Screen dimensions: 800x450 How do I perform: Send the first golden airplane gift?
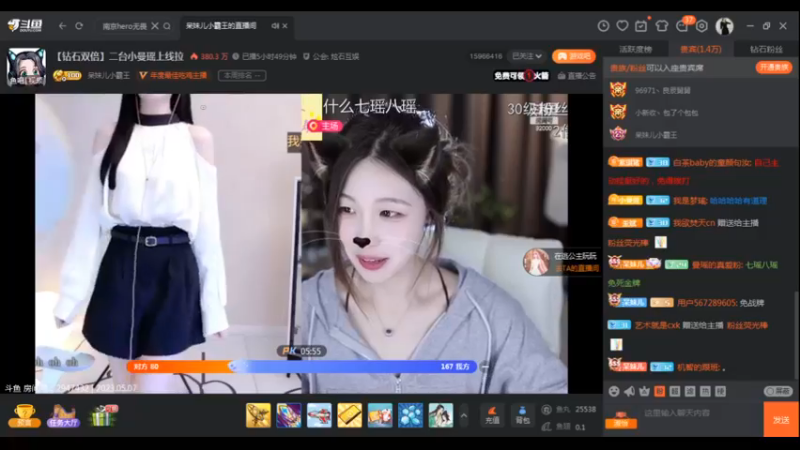[258, 415]
